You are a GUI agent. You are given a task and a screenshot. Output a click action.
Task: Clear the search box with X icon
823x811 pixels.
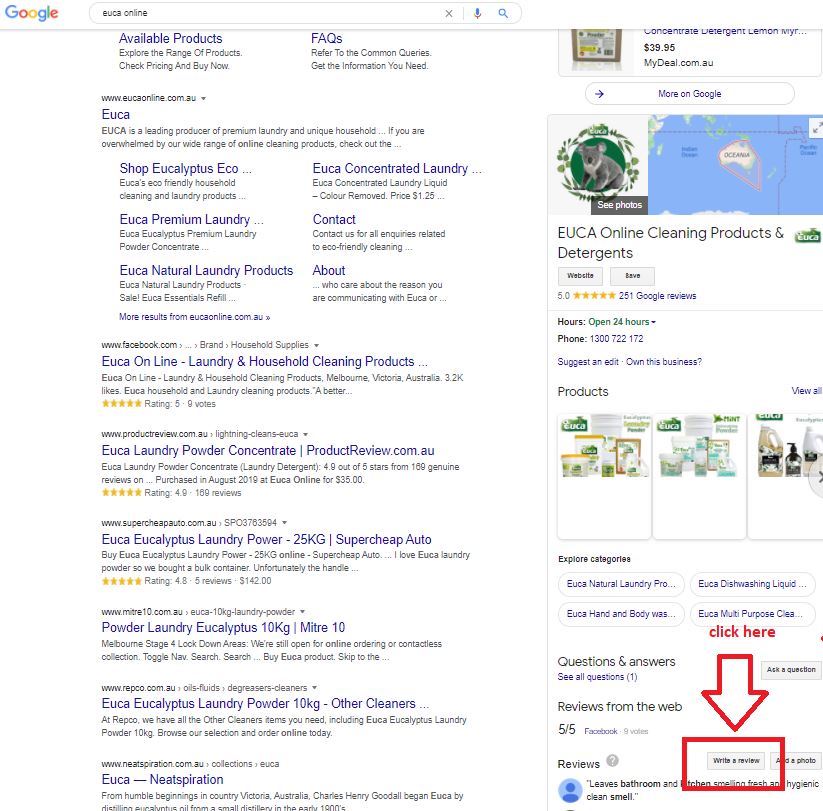tap(449, 14)
